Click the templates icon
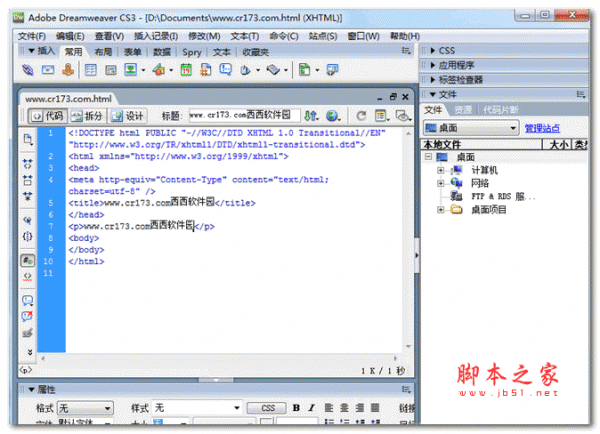 (x=305, y=70)
